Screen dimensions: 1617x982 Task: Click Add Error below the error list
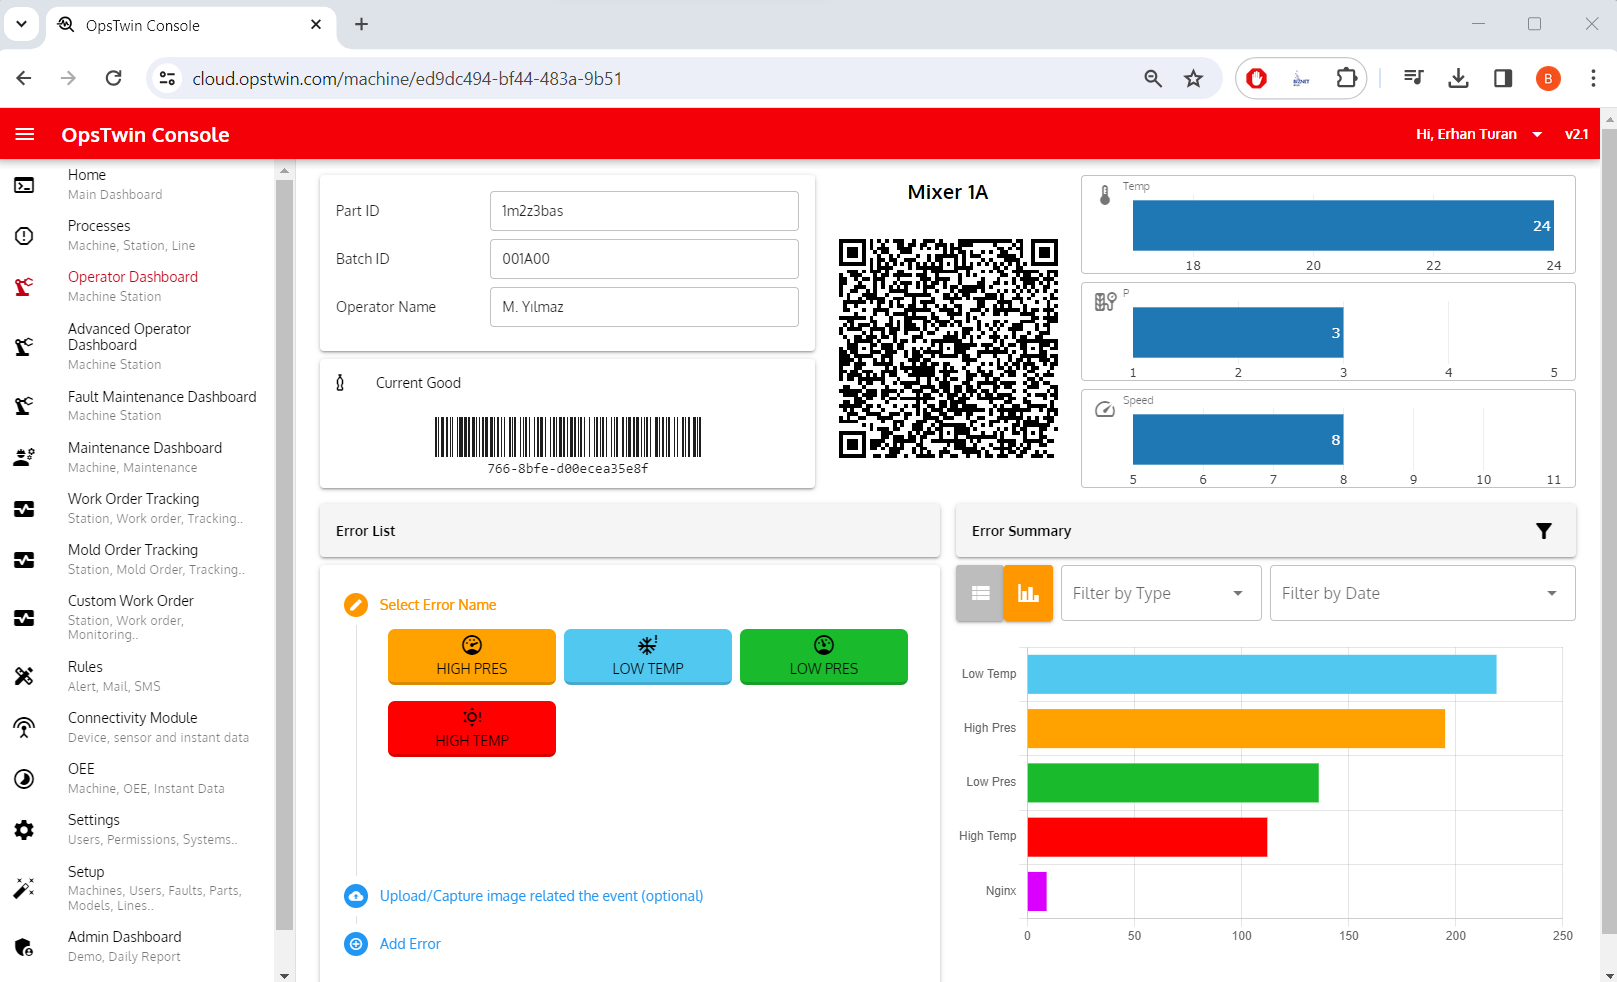(410, 943)
